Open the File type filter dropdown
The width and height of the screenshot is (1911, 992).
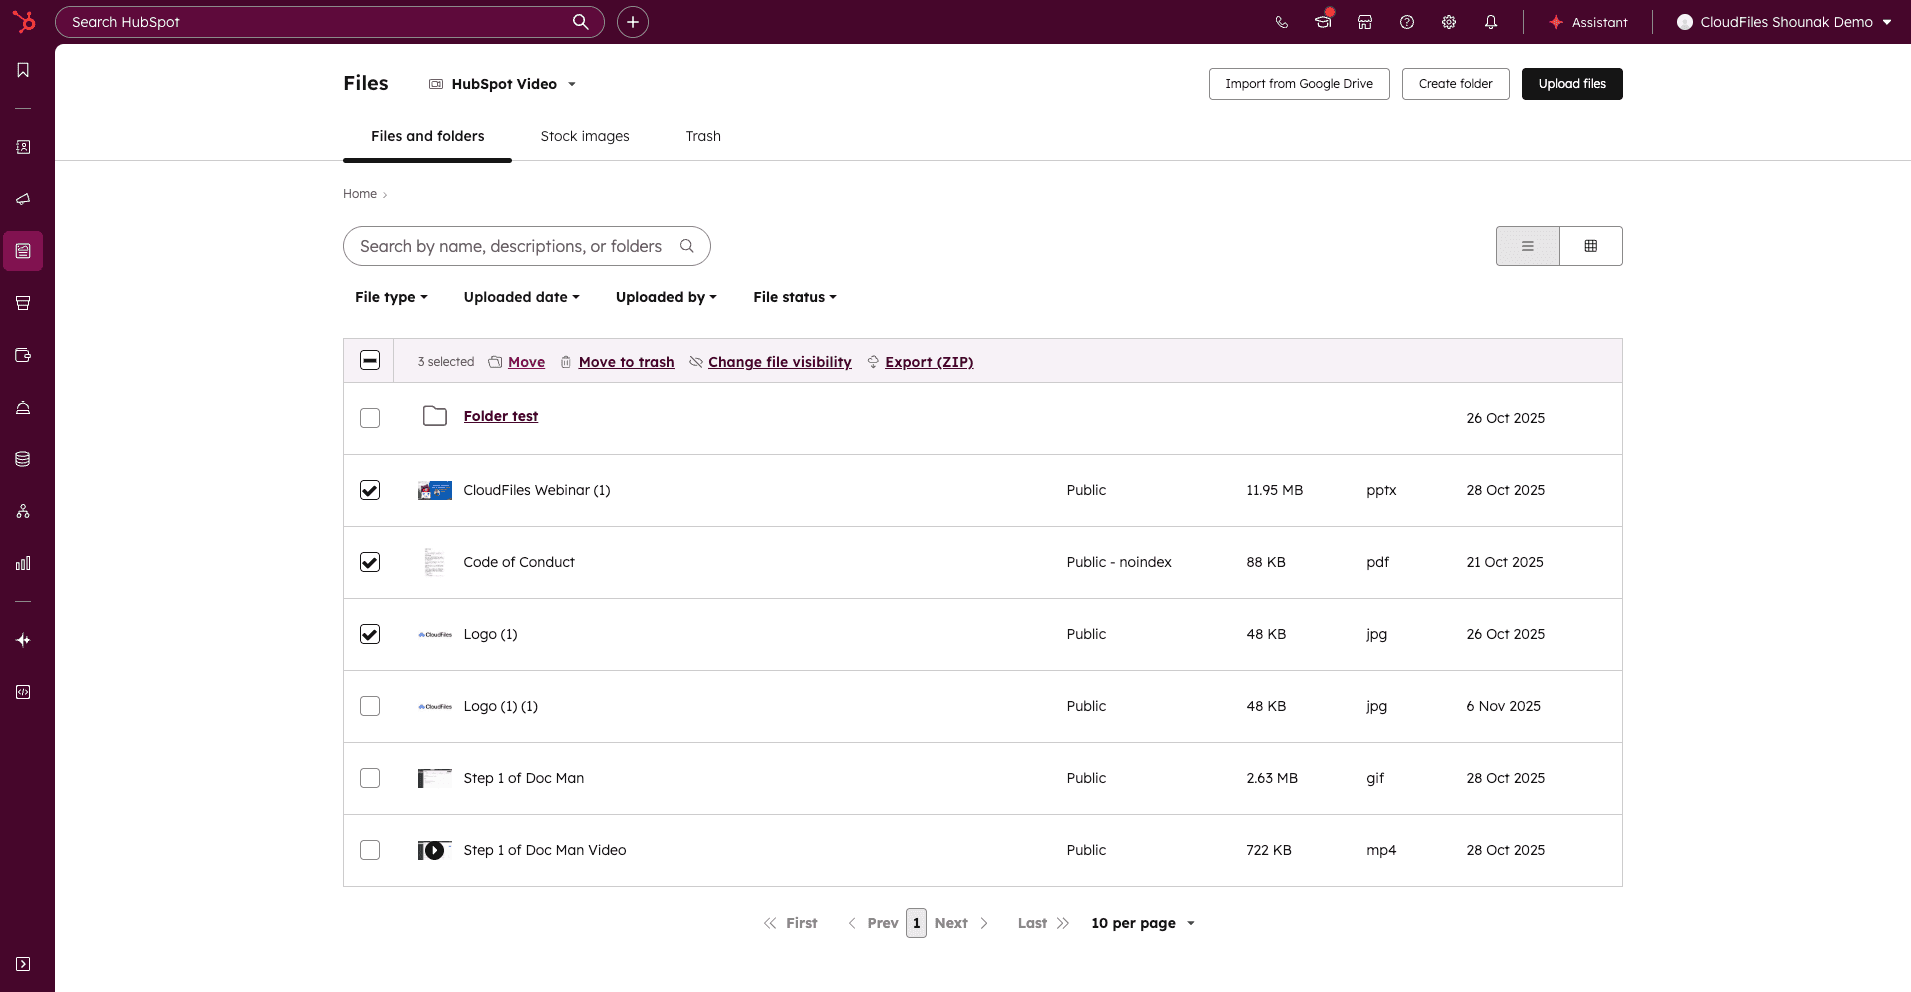click(390, 297)
